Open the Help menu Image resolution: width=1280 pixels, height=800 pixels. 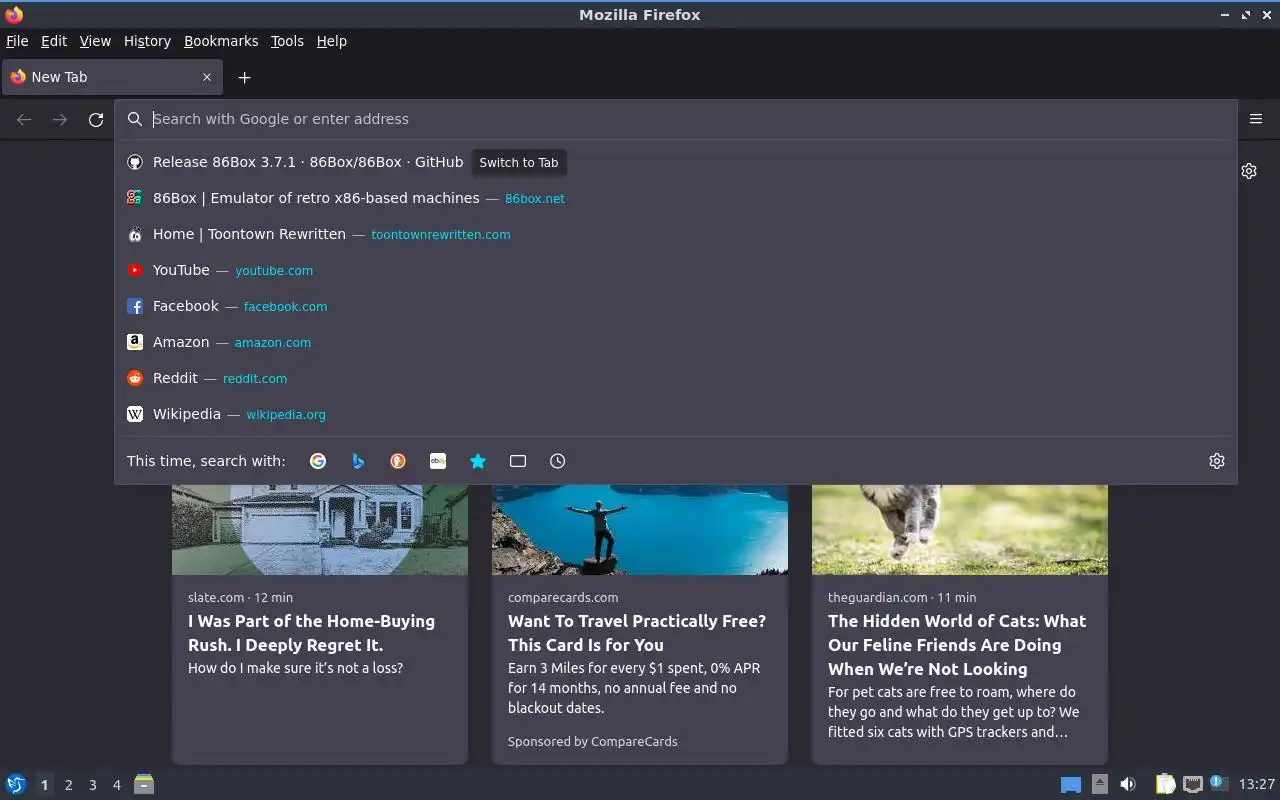point(331,41)
